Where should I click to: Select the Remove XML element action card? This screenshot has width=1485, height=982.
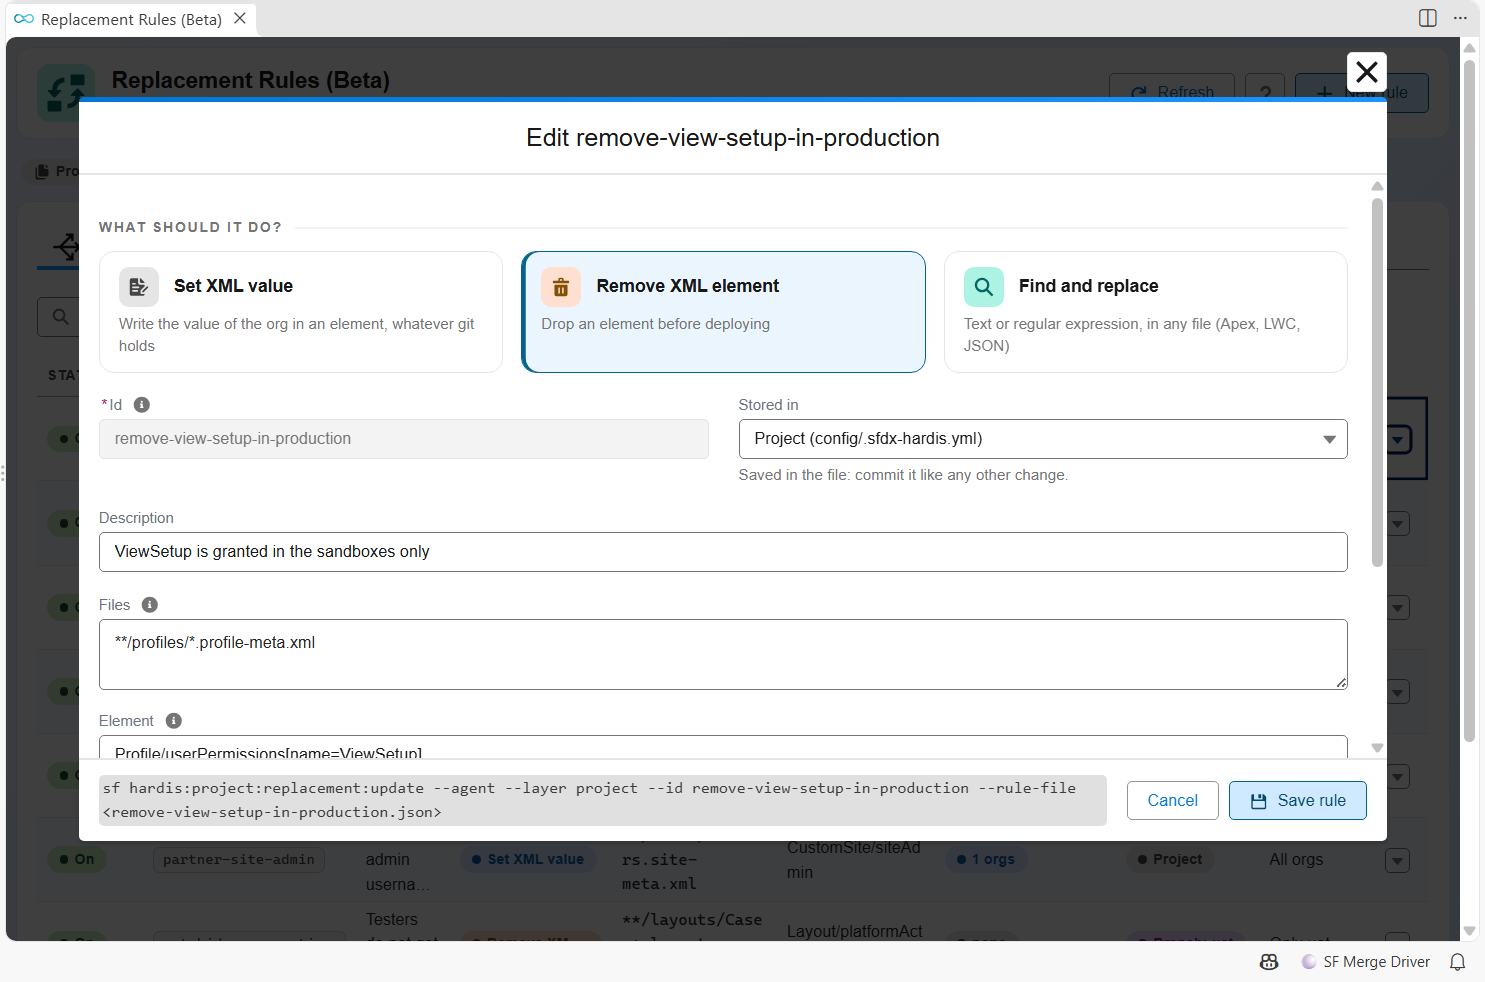[x=723, y=312]
